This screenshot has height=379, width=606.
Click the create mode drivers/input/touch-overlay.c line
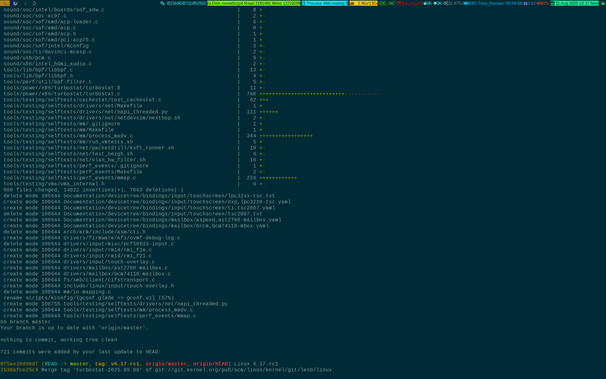point(79,262)
